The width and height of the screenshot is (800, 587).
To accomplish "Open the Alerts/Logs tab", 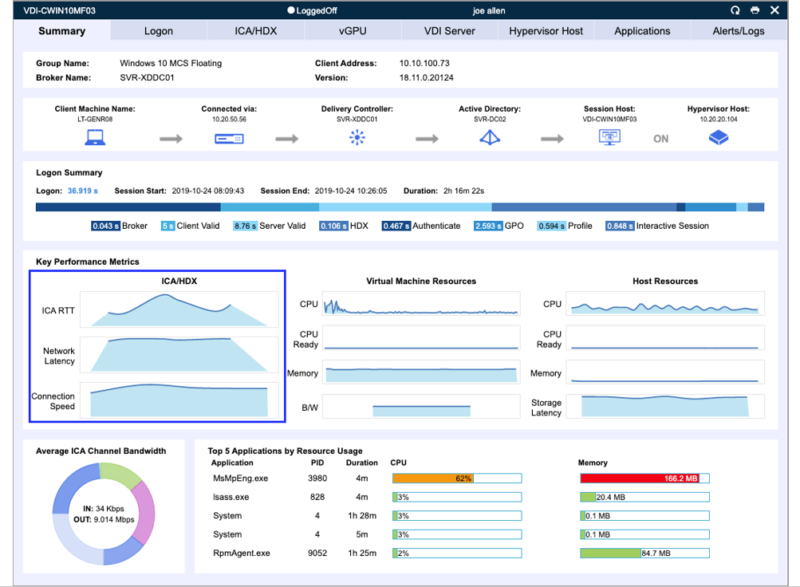I will pos(738,31).
